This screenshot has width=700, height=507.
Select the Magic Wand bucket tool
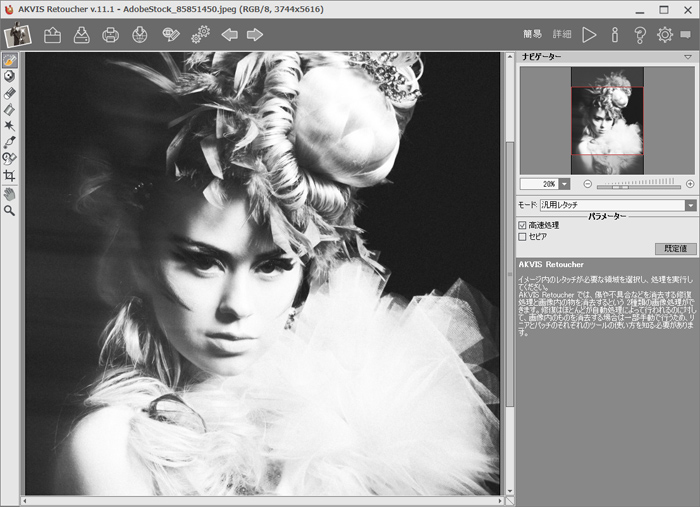coord(9,110)
